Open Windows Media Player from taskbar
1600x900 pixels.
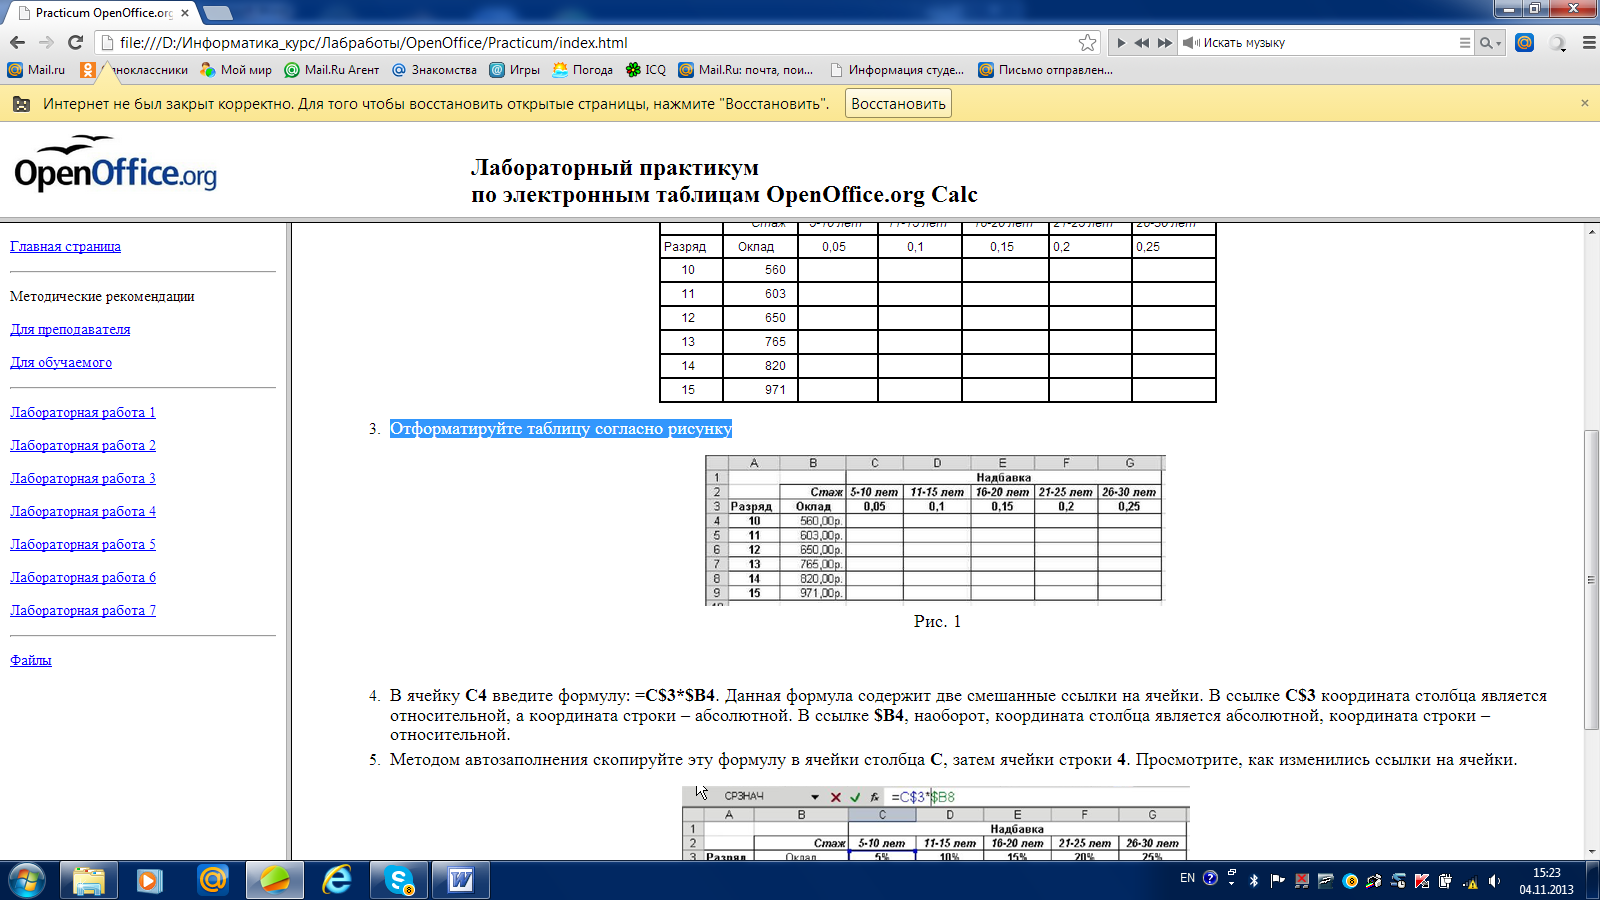pos(150,880)
